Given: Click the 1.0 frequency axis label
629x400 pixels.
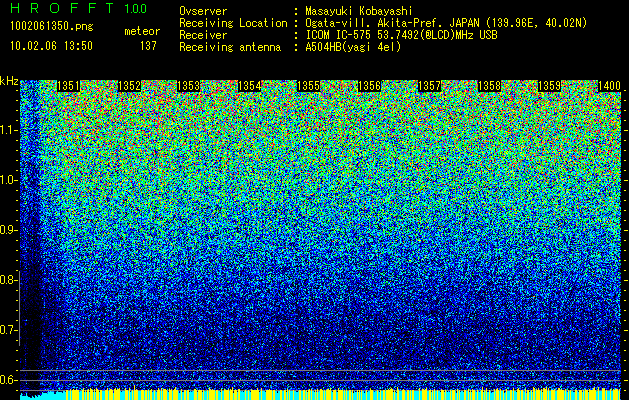Looking at the screenshot, I should coord(8,180).
